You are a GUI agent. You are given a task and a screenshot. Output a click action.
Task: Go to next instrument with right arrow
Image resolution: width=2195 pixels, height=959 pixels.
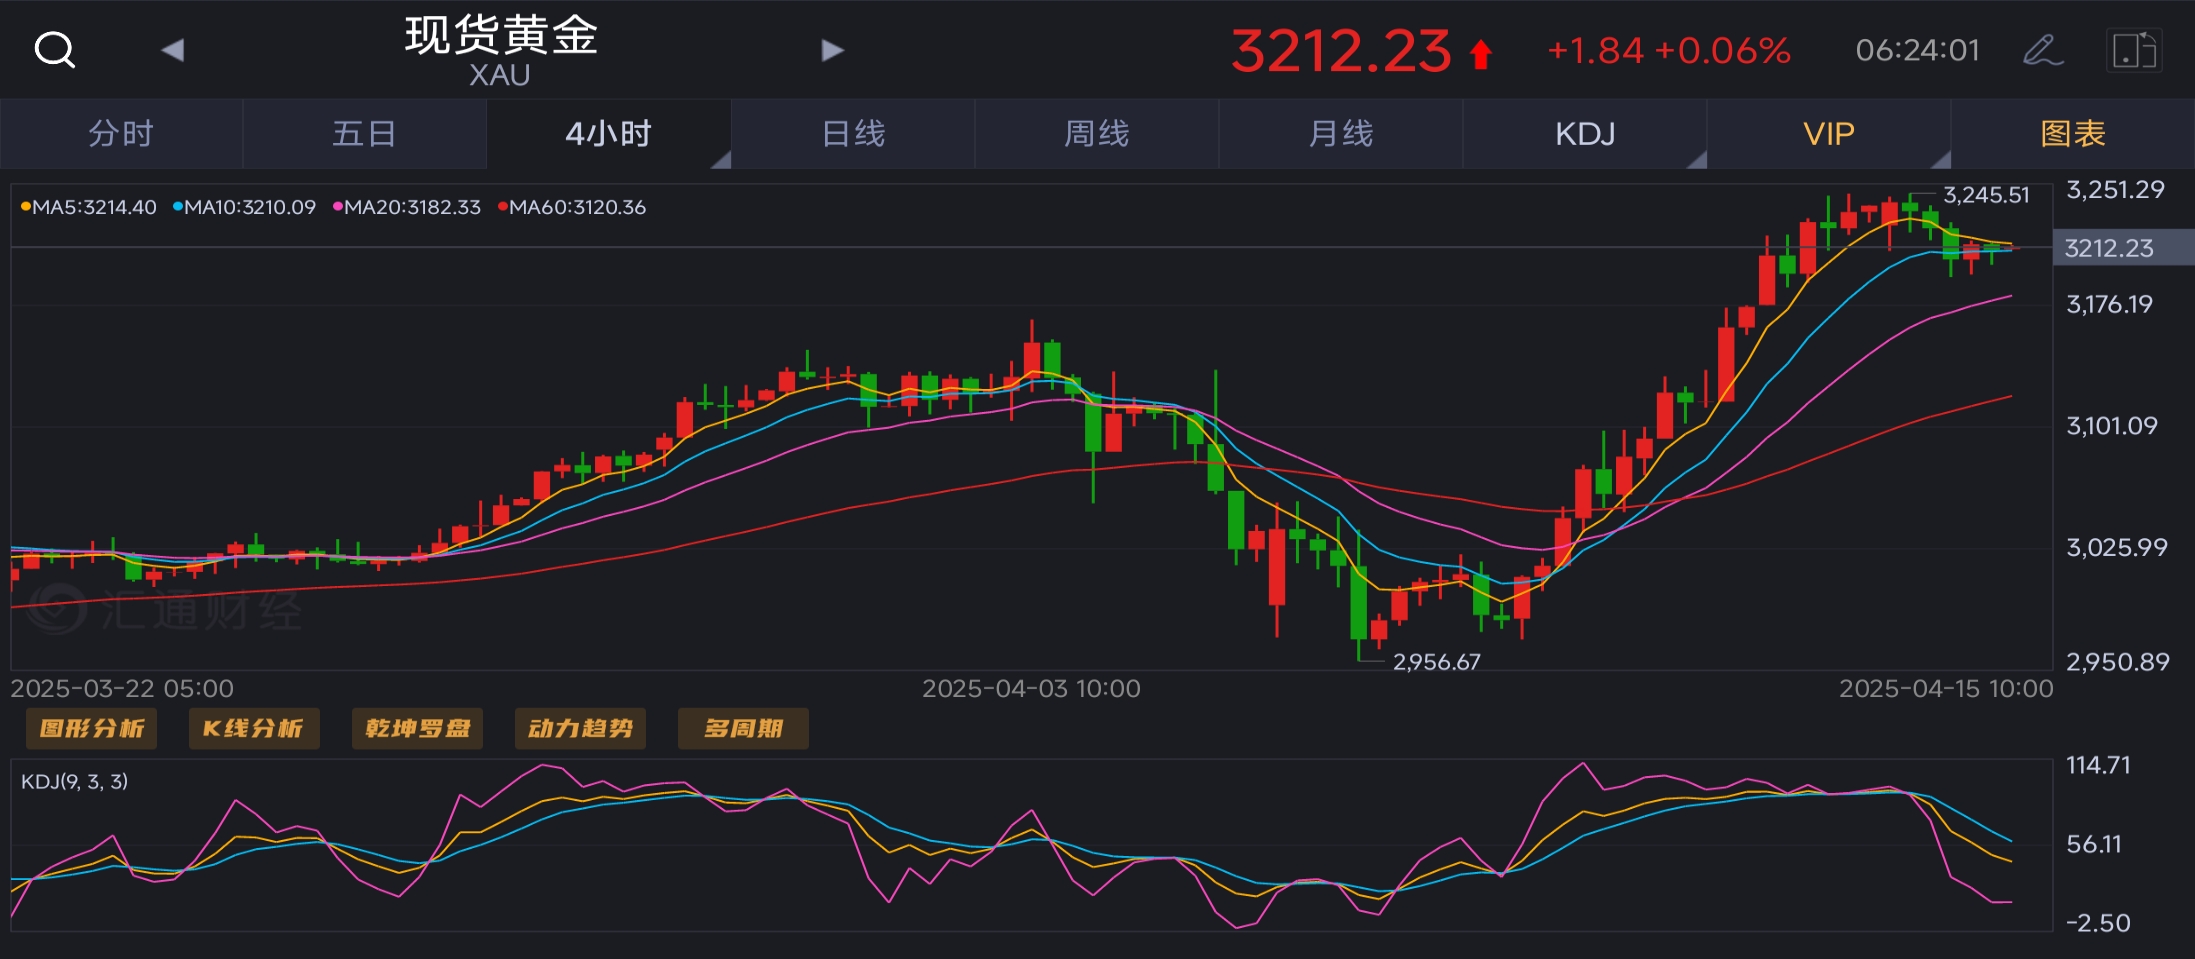(832, 50)
